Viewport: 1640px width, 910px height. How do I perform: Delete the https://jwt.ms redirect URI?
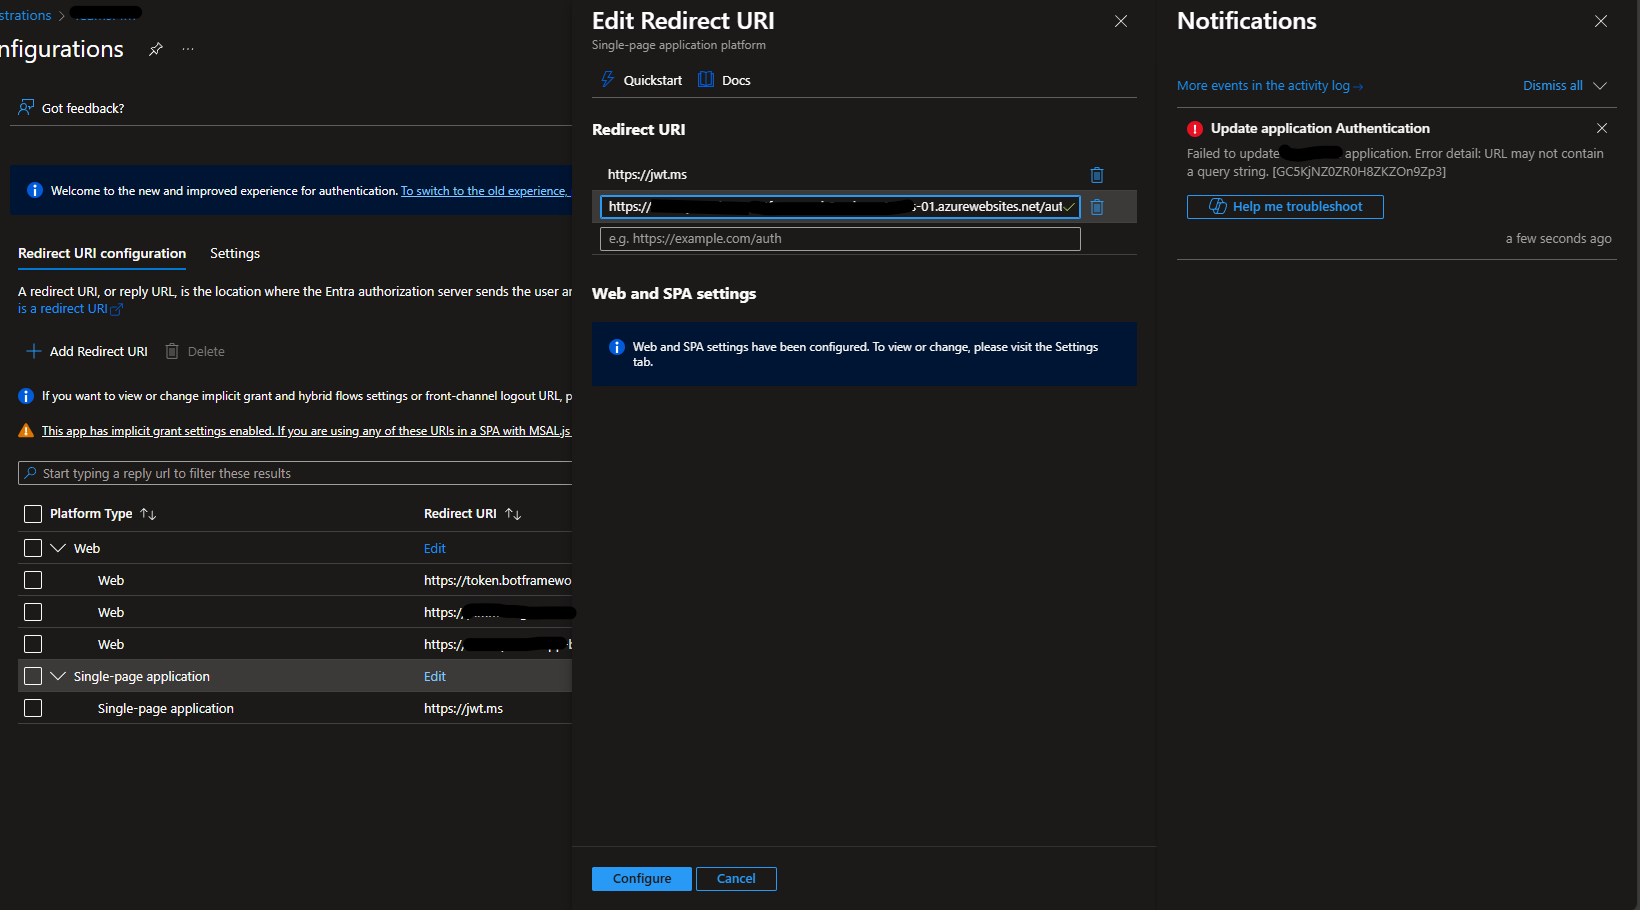point(1097,175)
